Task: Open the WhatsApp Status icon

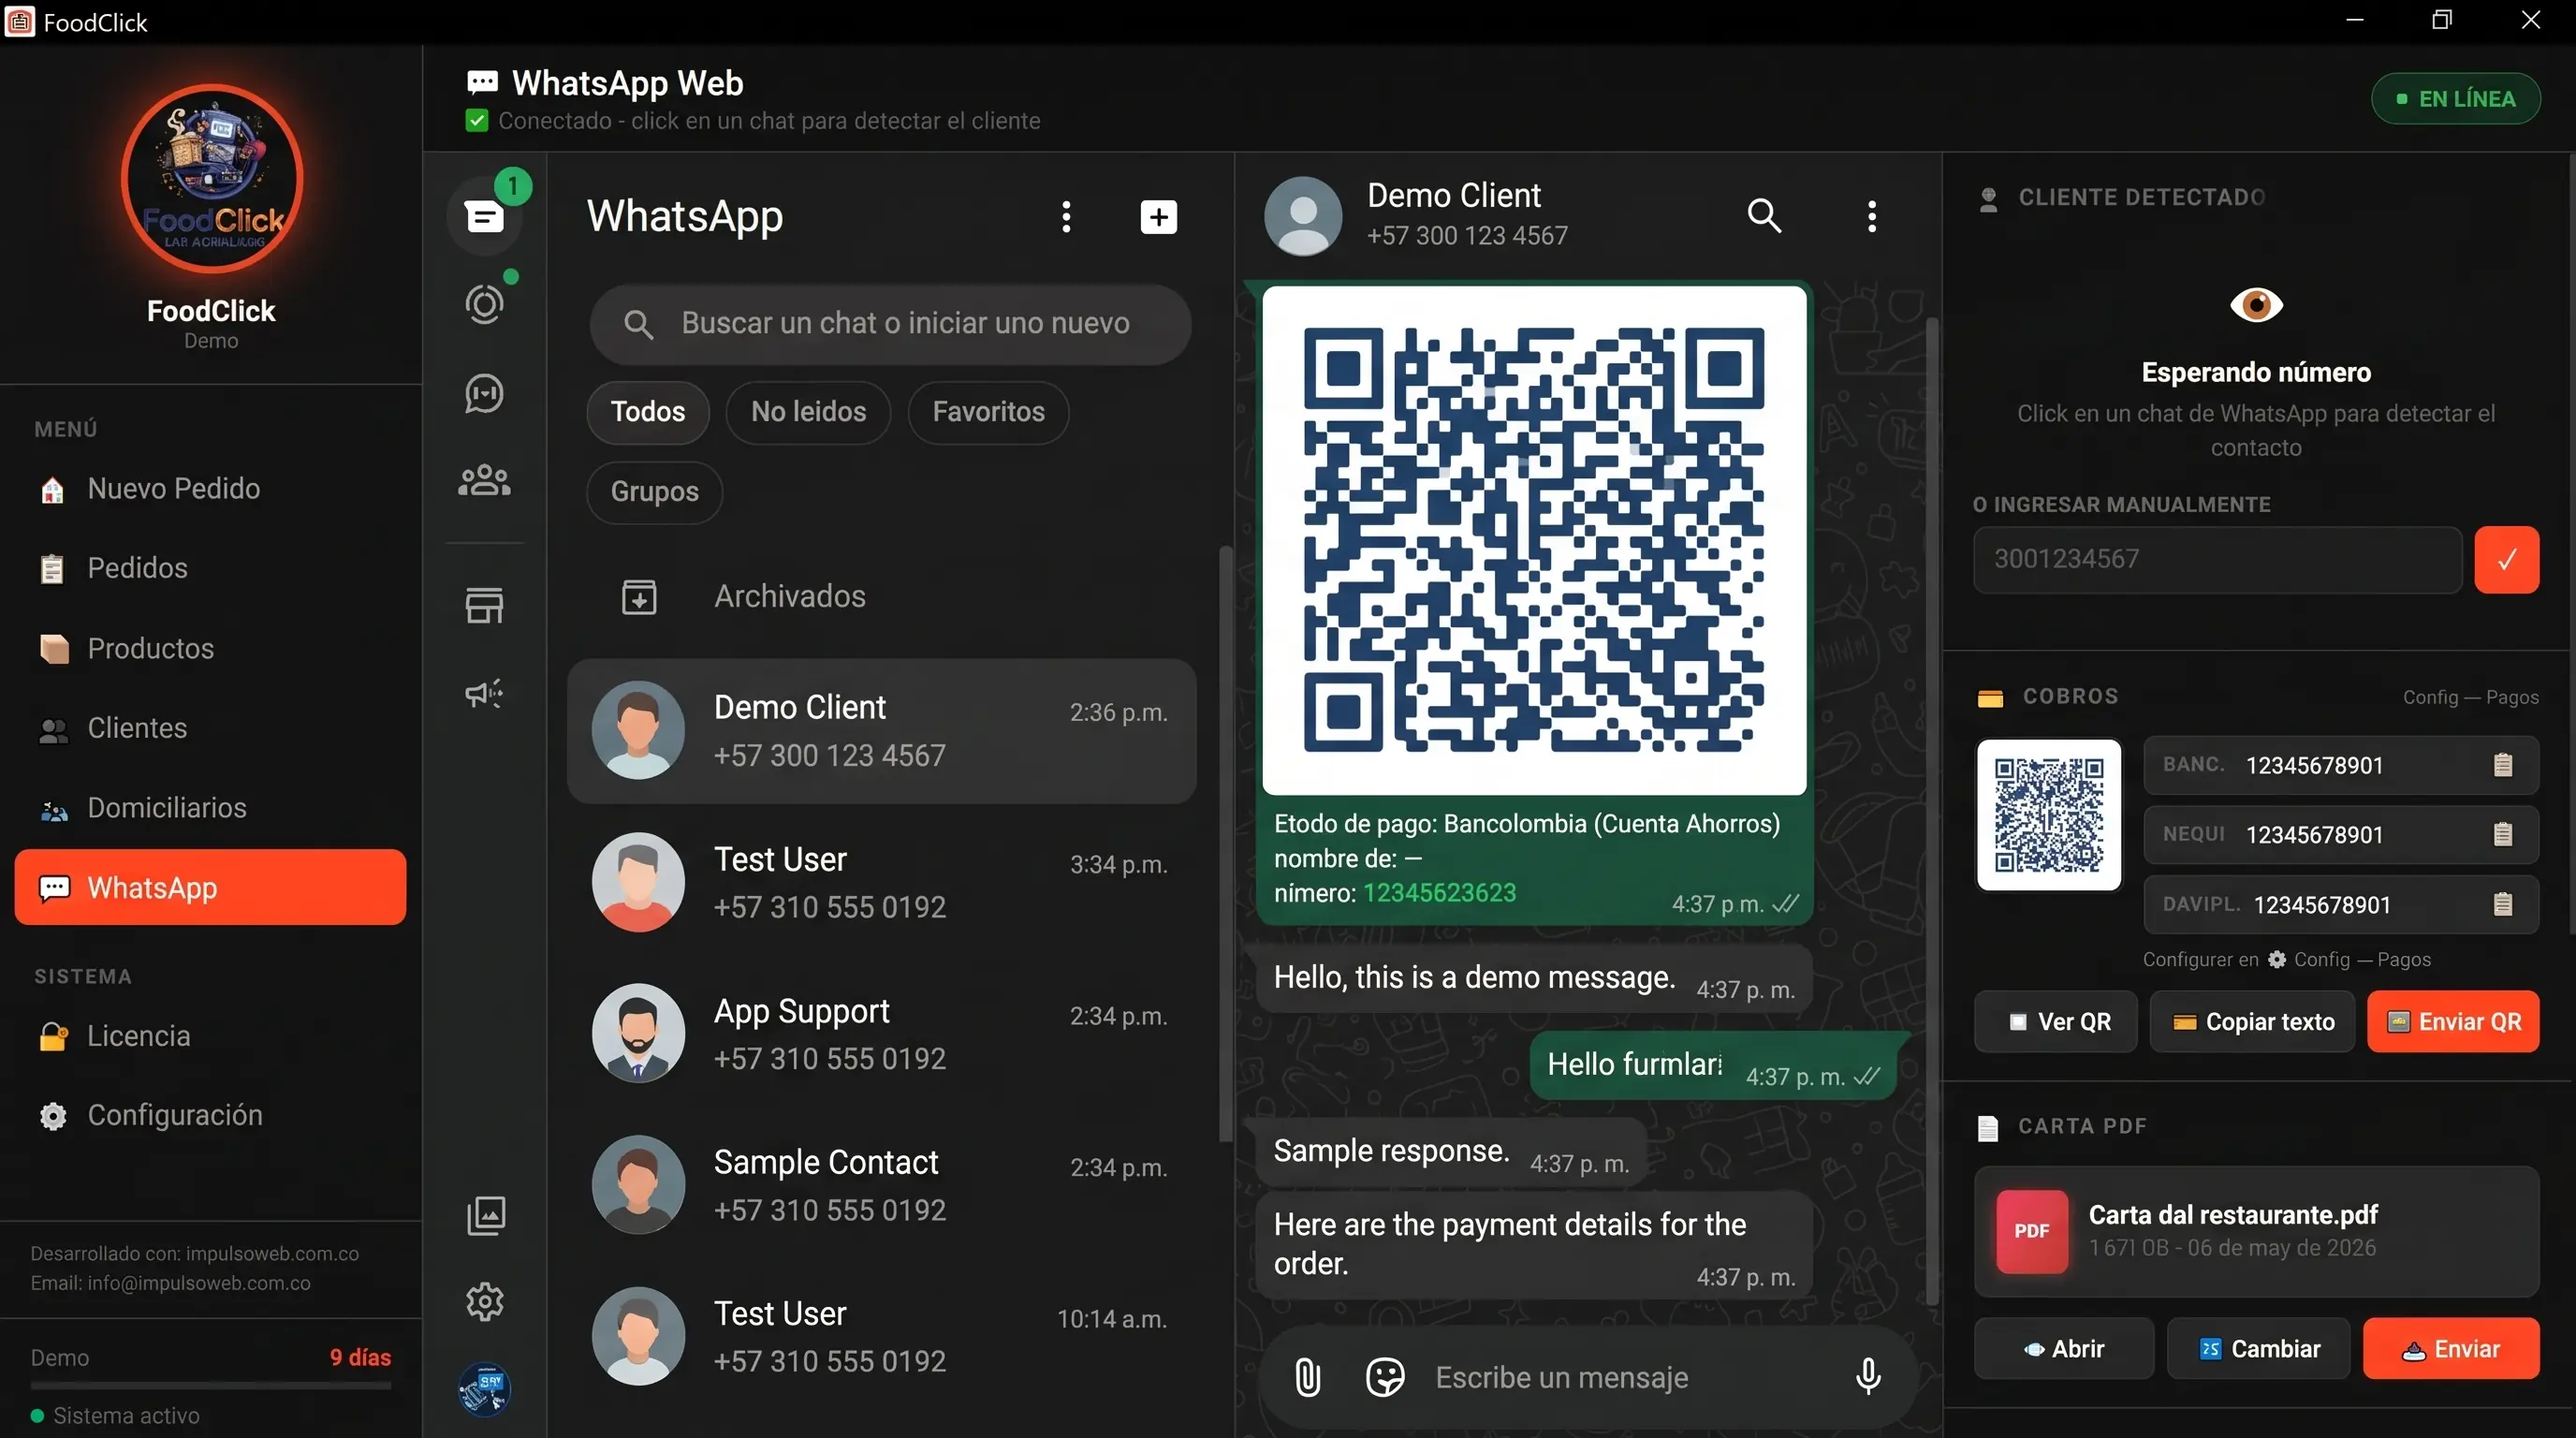Action: click(x=485, y=304)
